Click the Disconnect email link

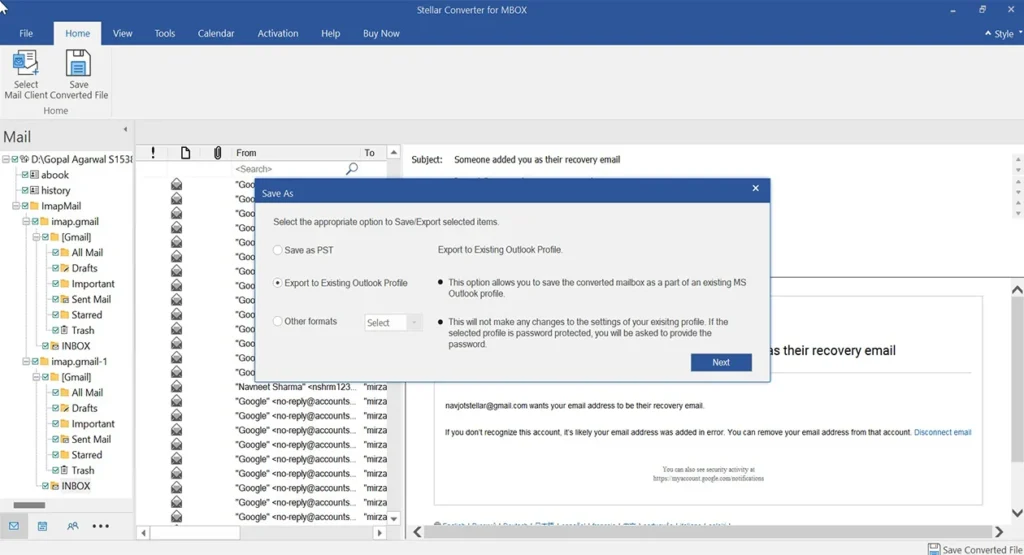coord(942,432)
